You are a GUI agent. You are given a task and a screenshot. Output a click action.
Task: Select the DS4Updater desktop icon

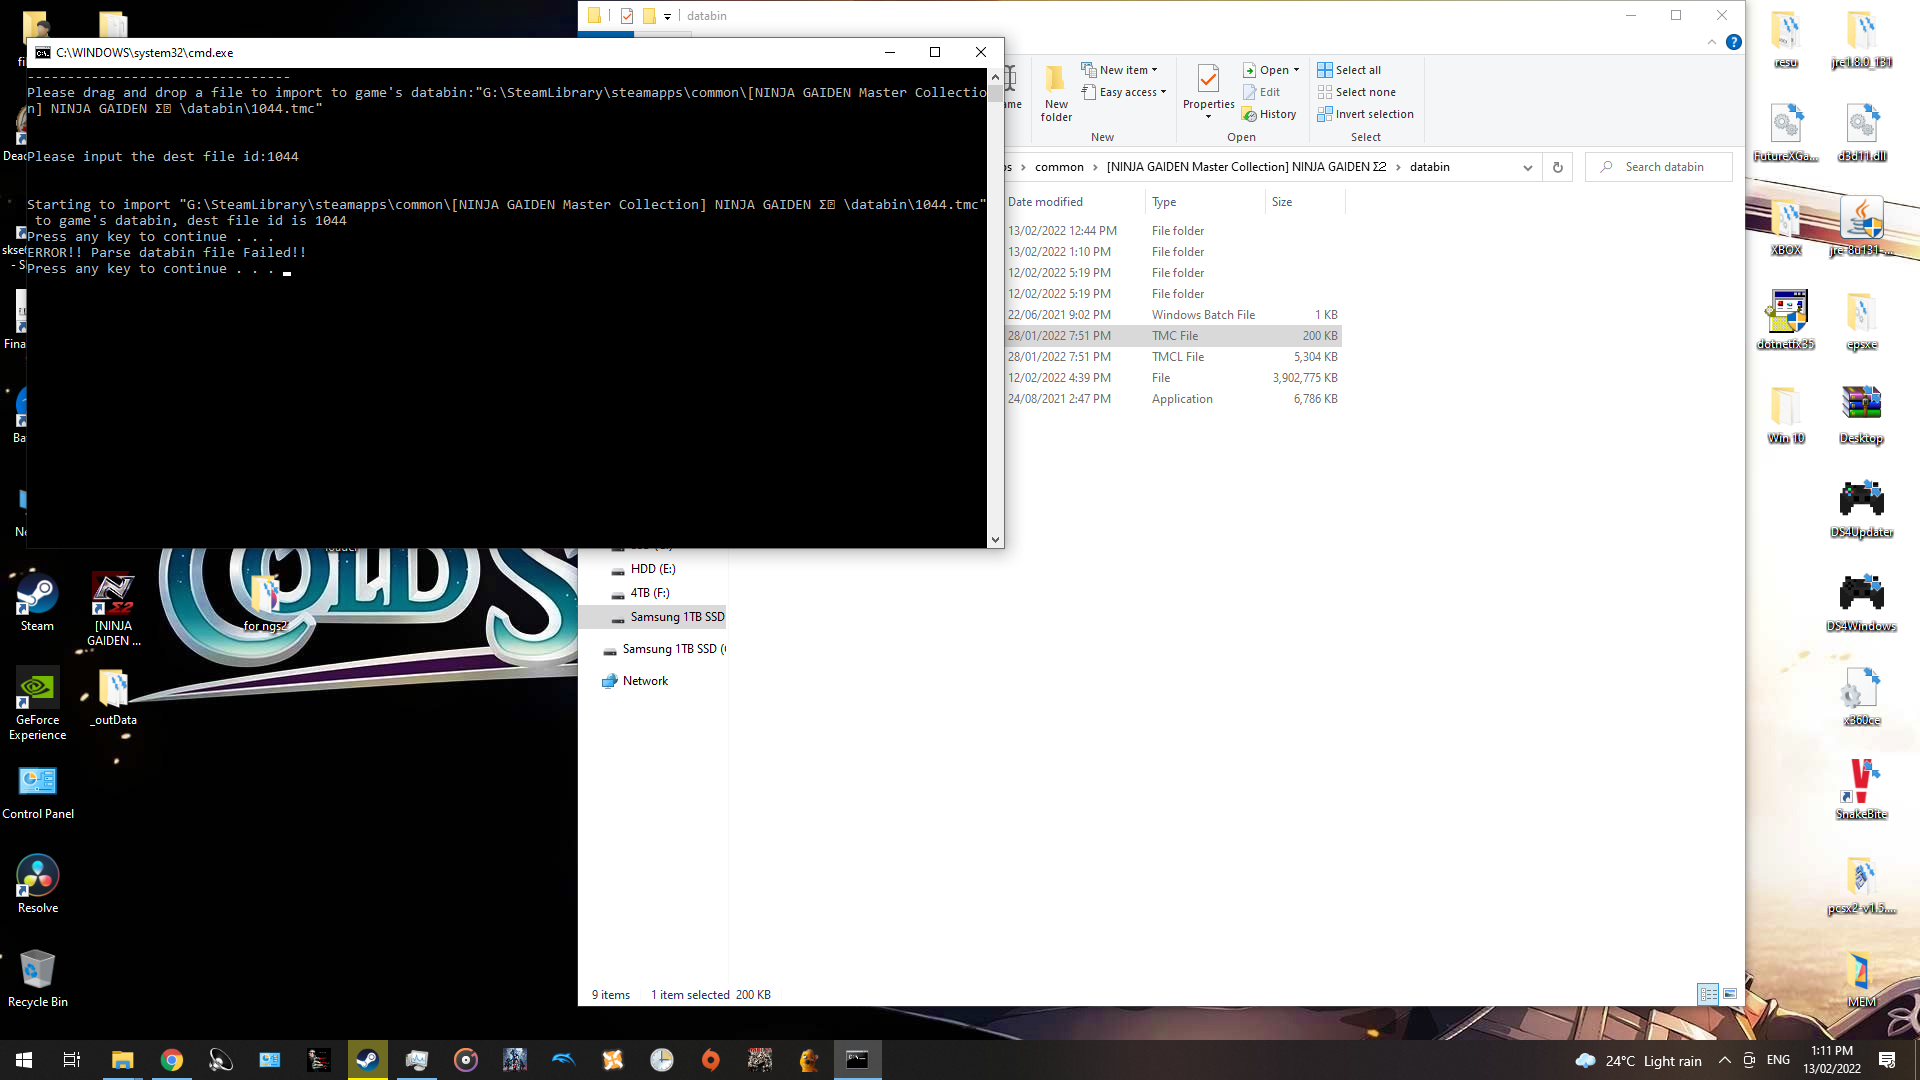[x=1861, y=508]
